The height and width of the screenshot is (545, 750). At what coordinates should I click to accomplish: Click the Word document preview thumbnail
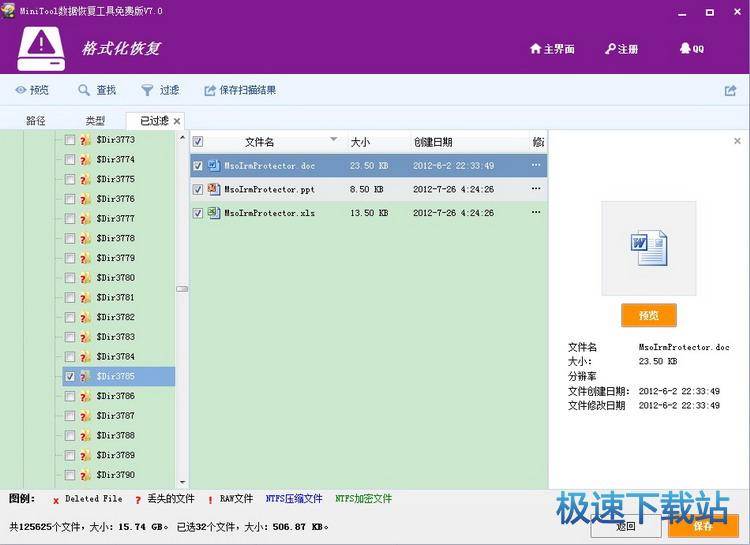click(x=649, y=248)
